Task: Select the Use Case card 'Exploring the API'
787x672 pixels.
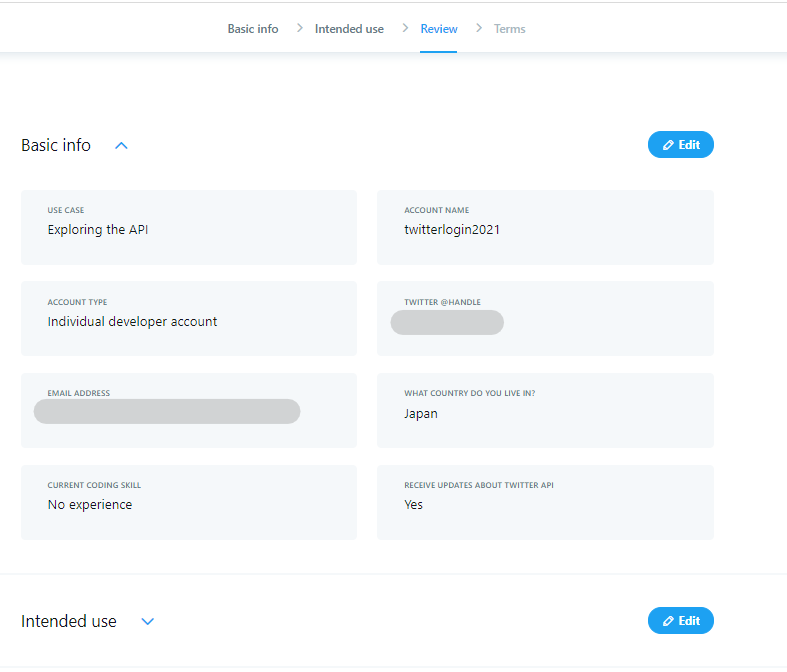Action: click(188, 228)
